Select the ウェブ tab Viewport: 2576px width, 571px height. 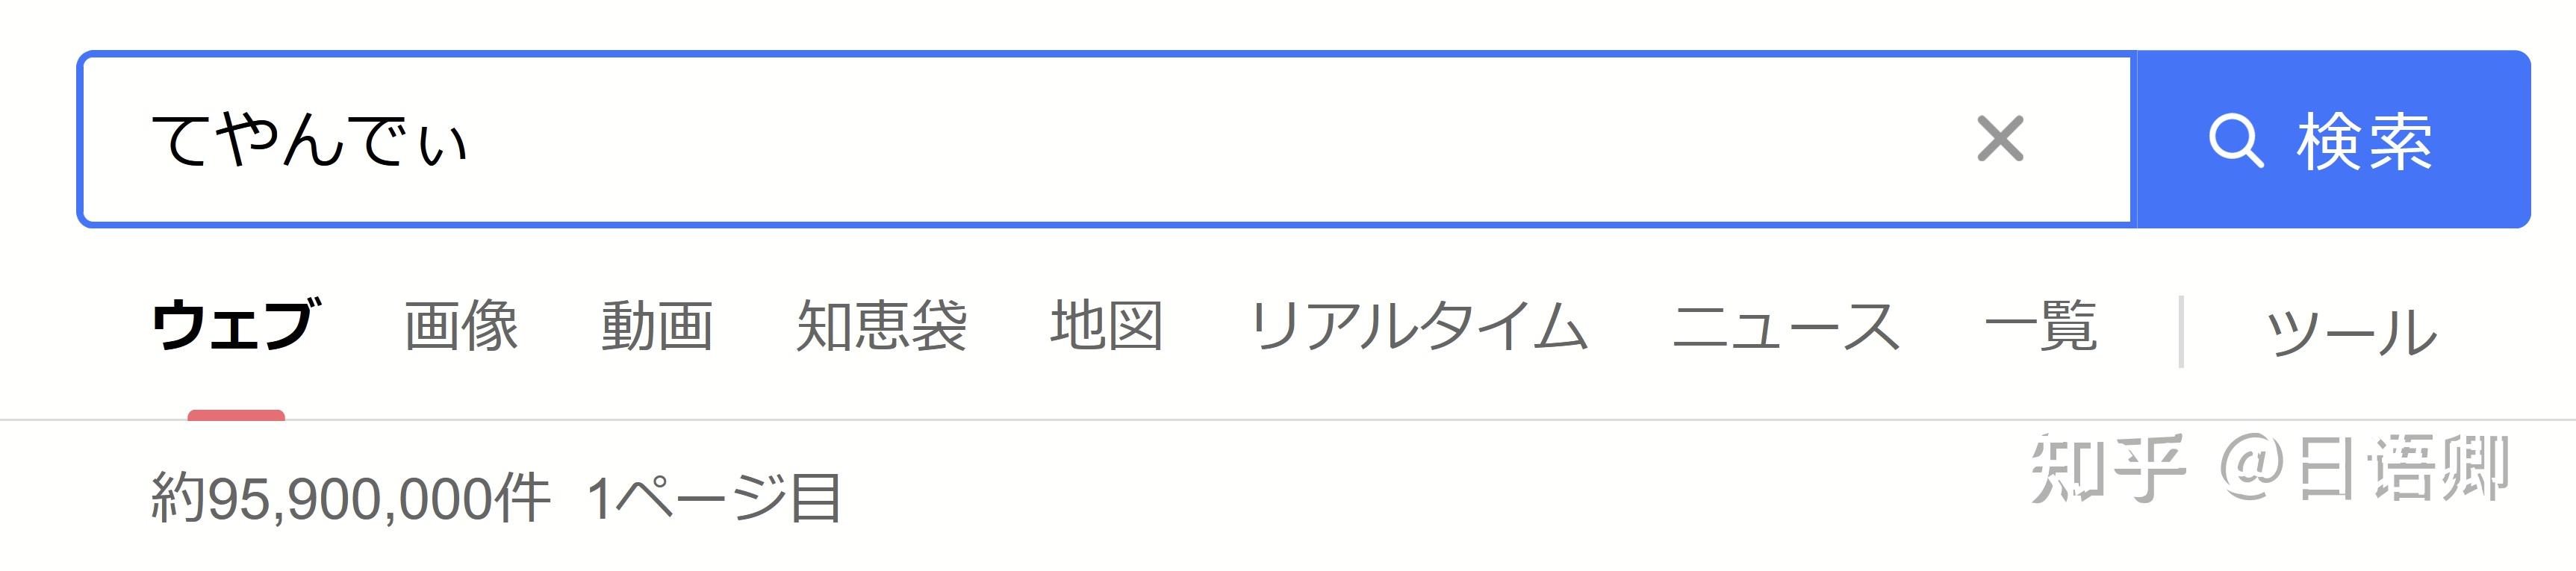coord(236,326)
